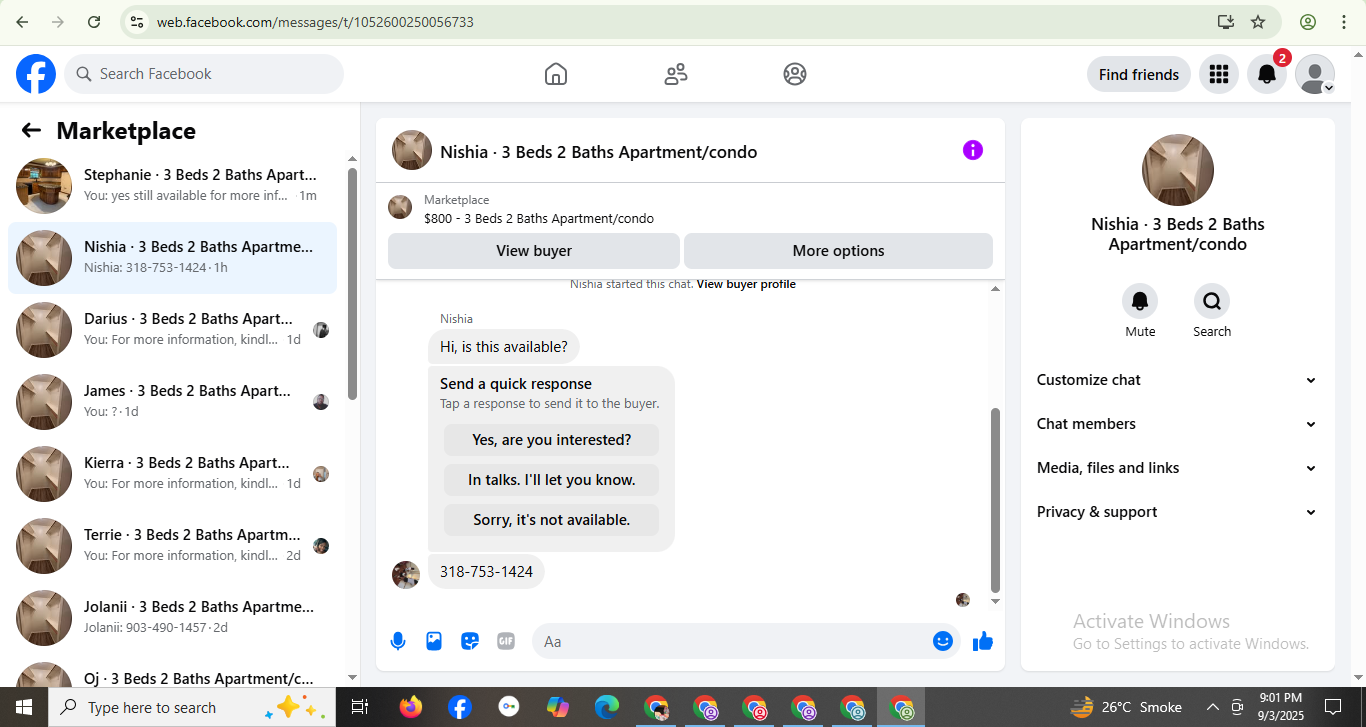Click the browser back arrow

(x=22, y=22)
